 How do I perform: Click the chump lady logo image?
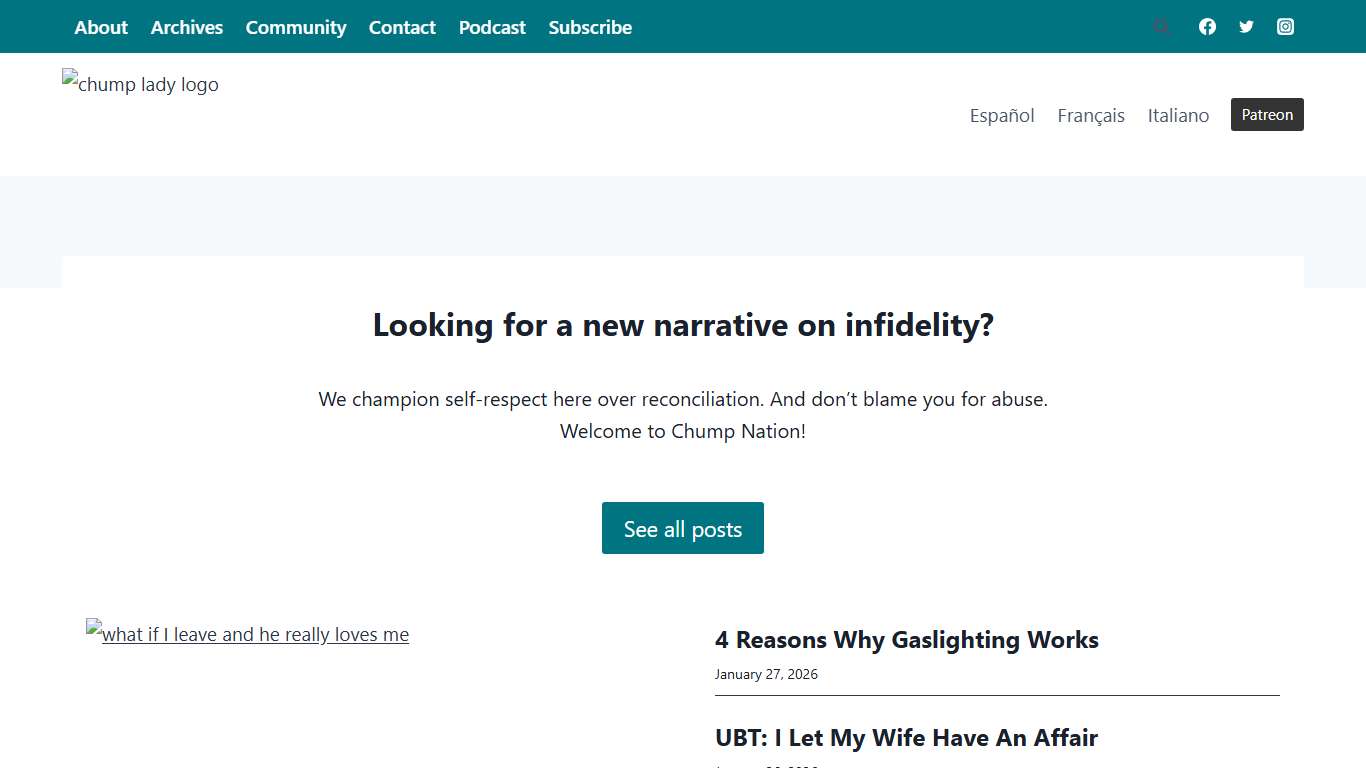[x=141, y=85]
